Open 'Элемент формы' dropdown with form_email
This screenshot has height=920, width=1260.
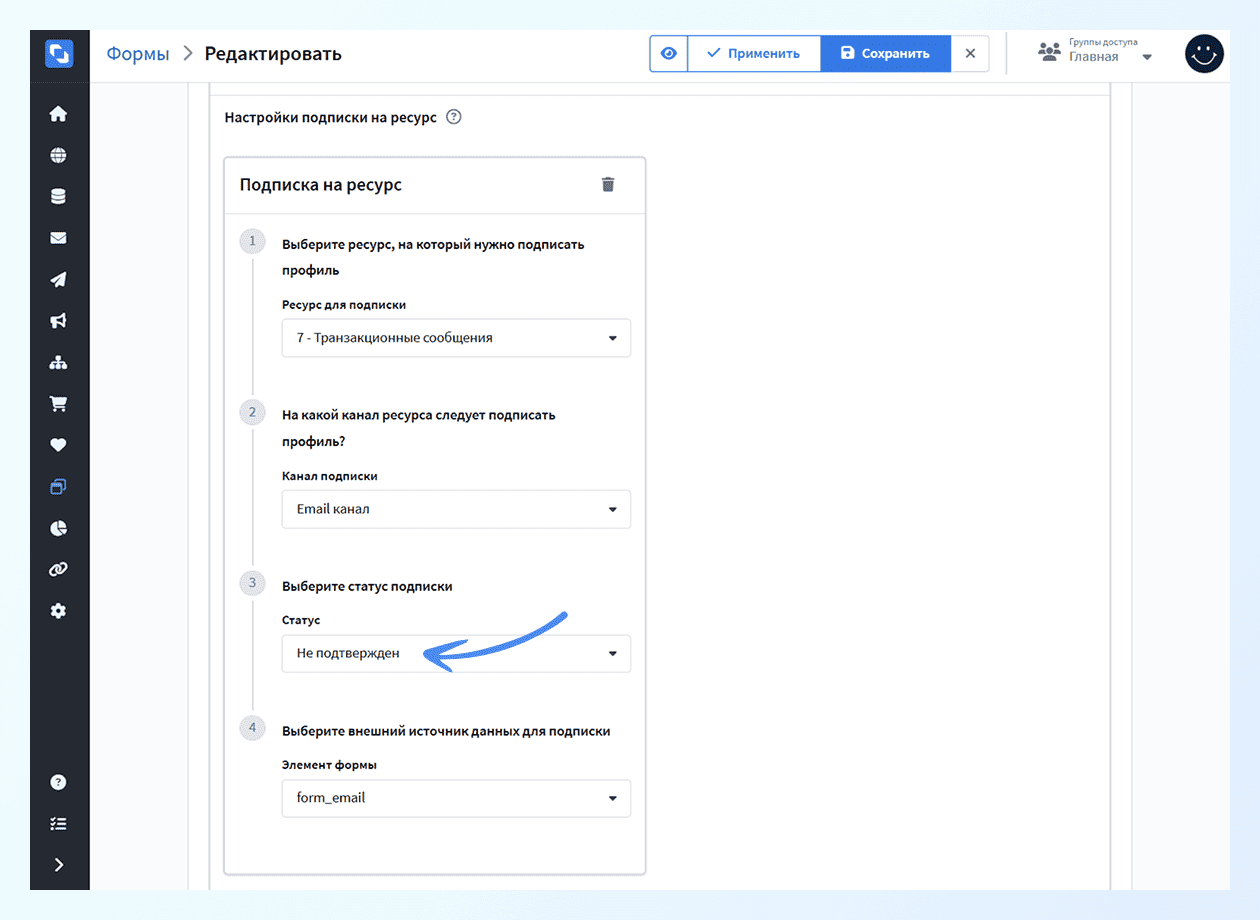click(x=456, y=798)
